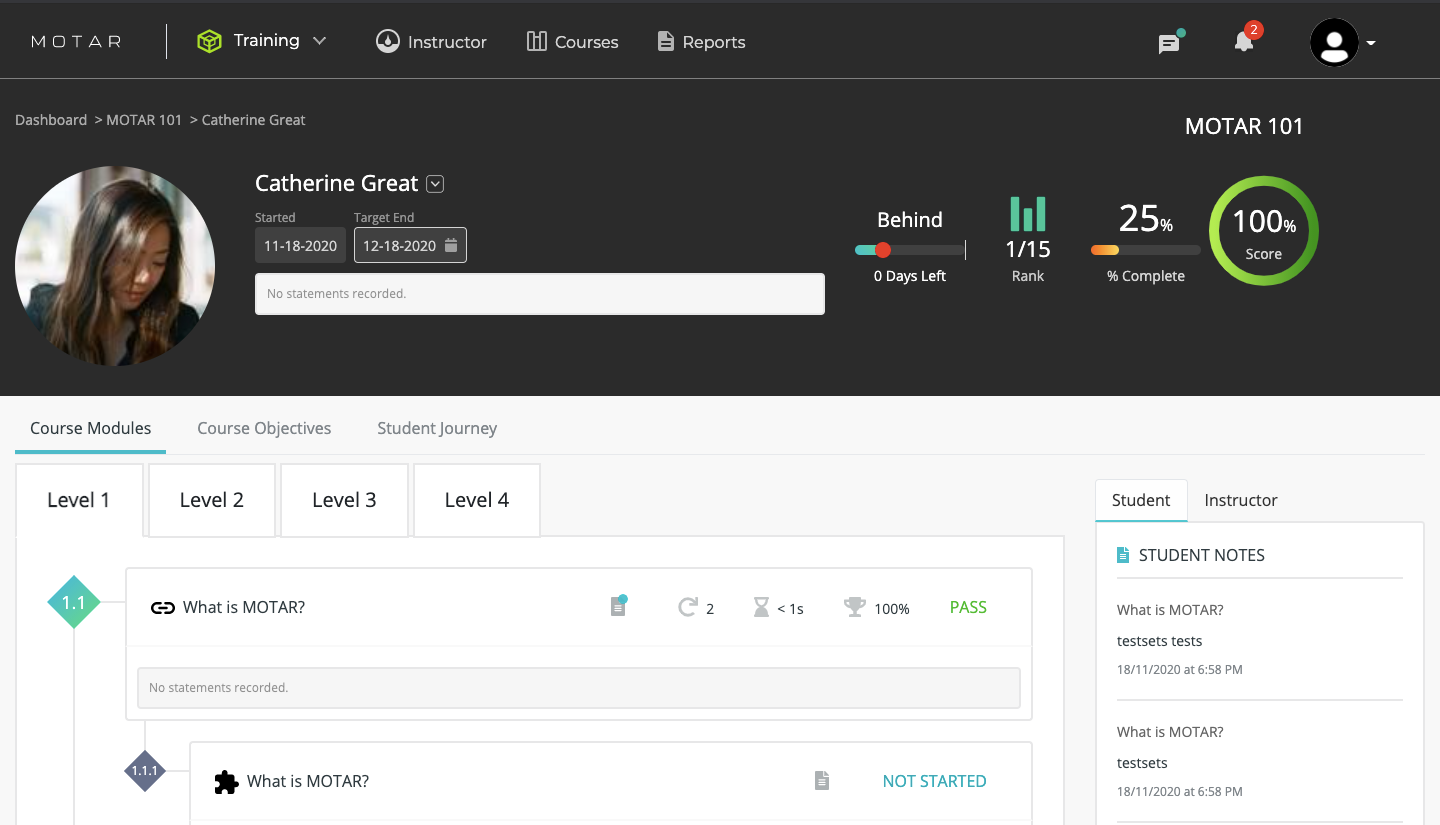Click the document icon beside NOT STARTED
This screenshot has height=825, width=1440.
822,781
